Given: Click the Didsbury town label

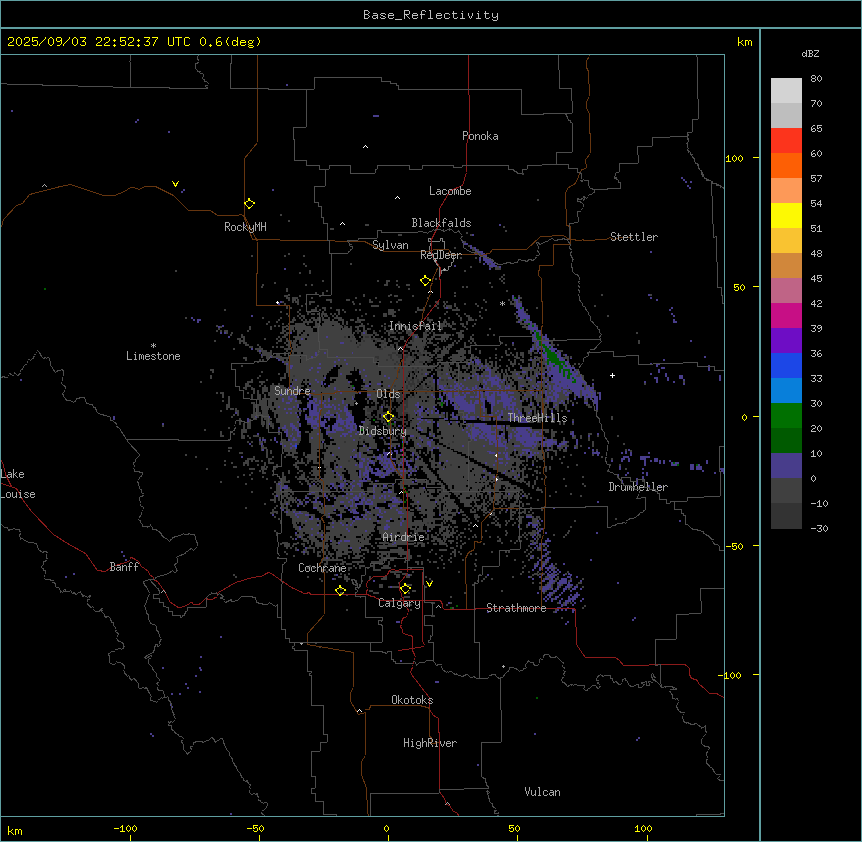Looking at the screenshot, I should coord(383,431).
